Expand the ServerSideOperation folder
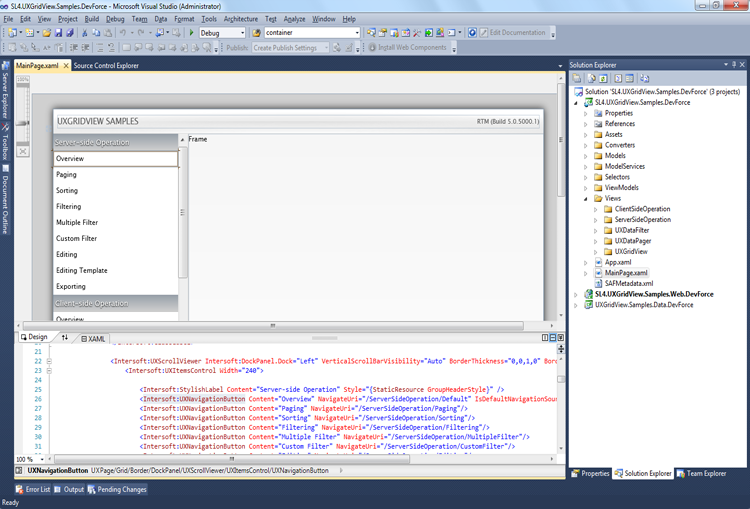 [x=596, y=220]
